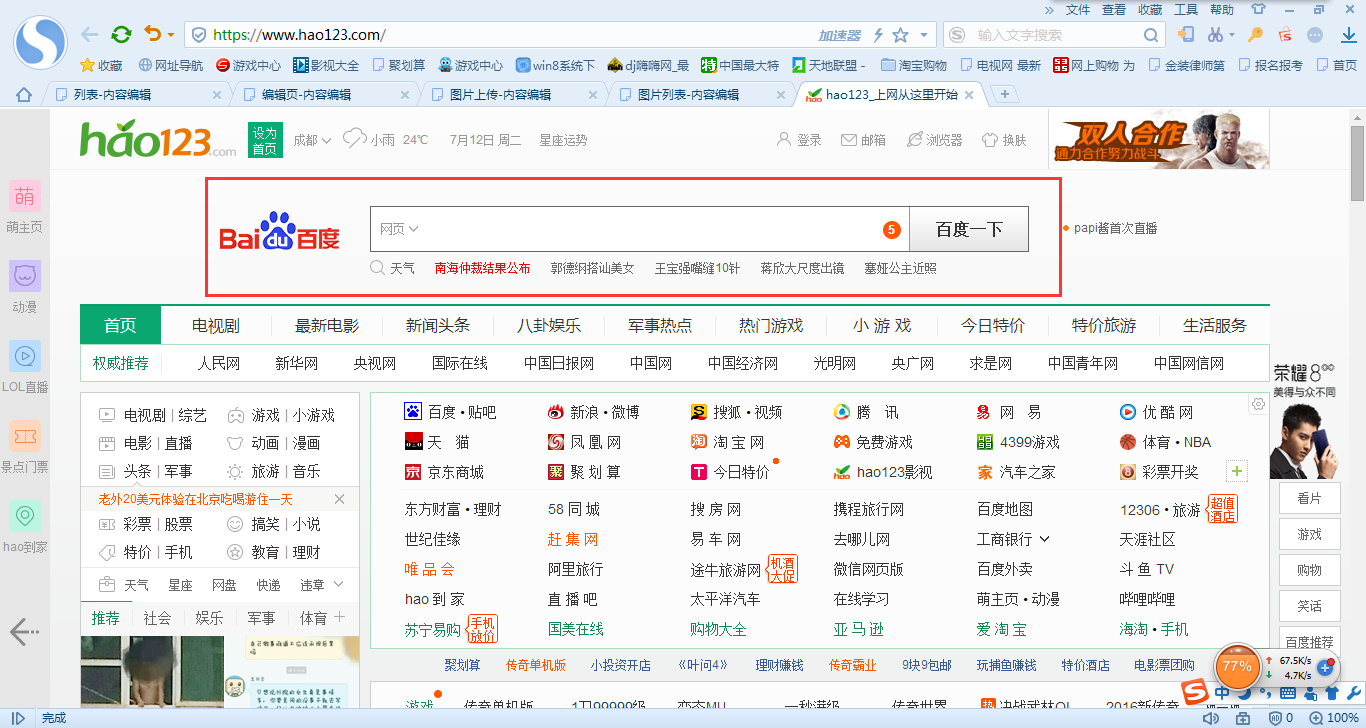
Task: Click the 百度一下 search button
Action: (969, 229)
